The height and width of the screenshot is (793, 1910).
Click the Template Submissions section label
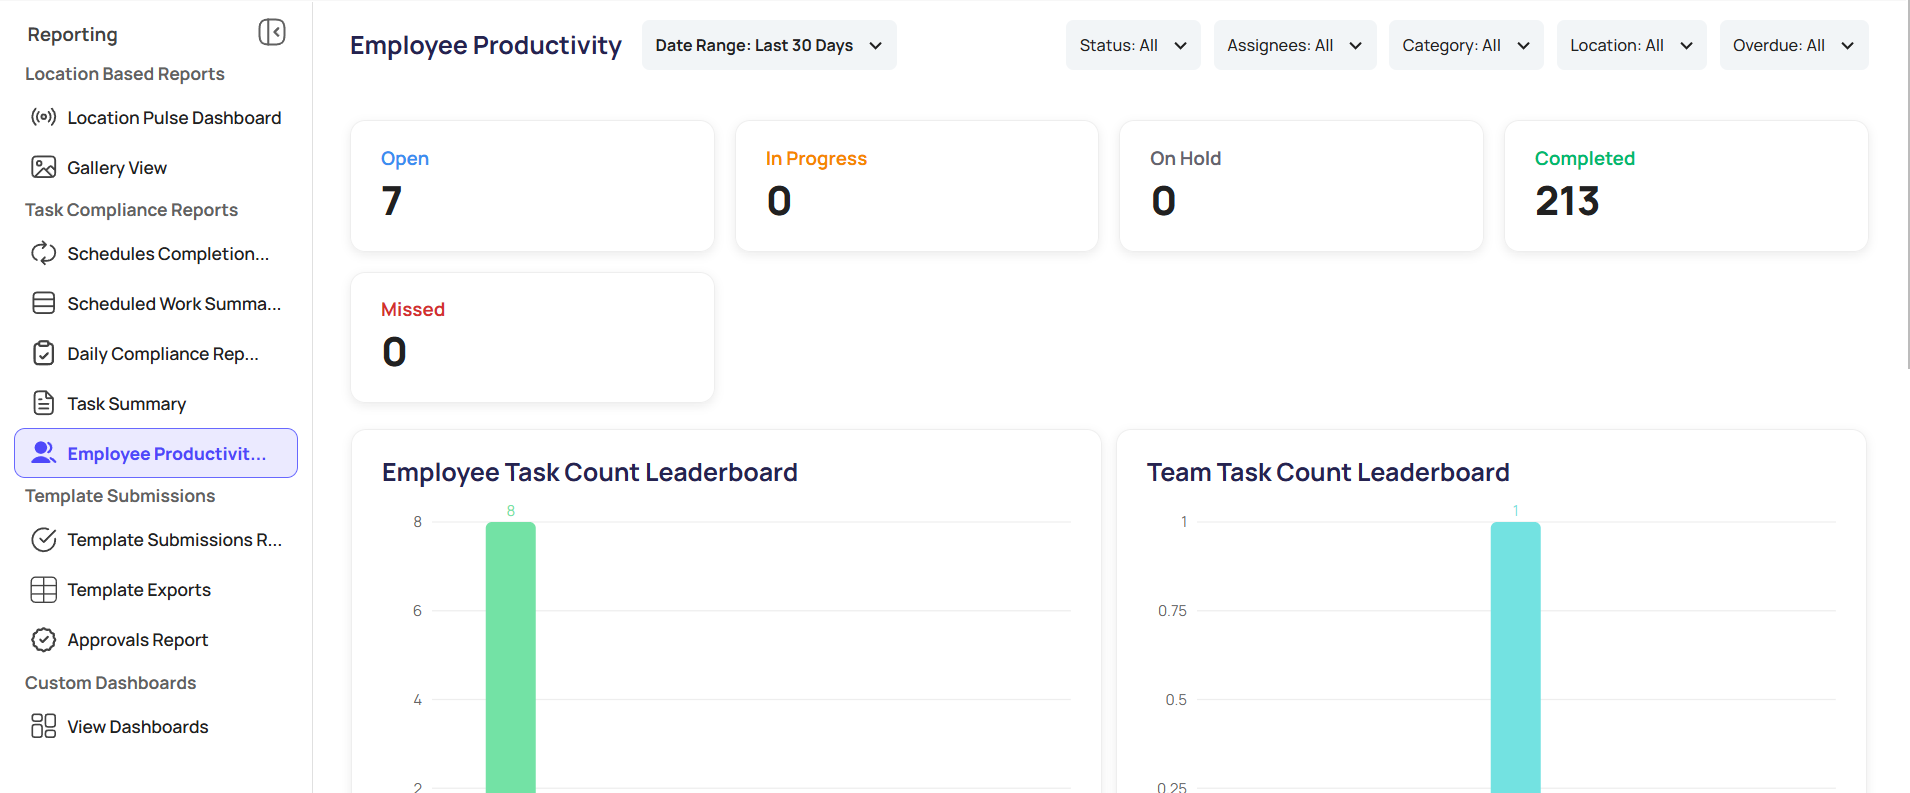point(120,496)
